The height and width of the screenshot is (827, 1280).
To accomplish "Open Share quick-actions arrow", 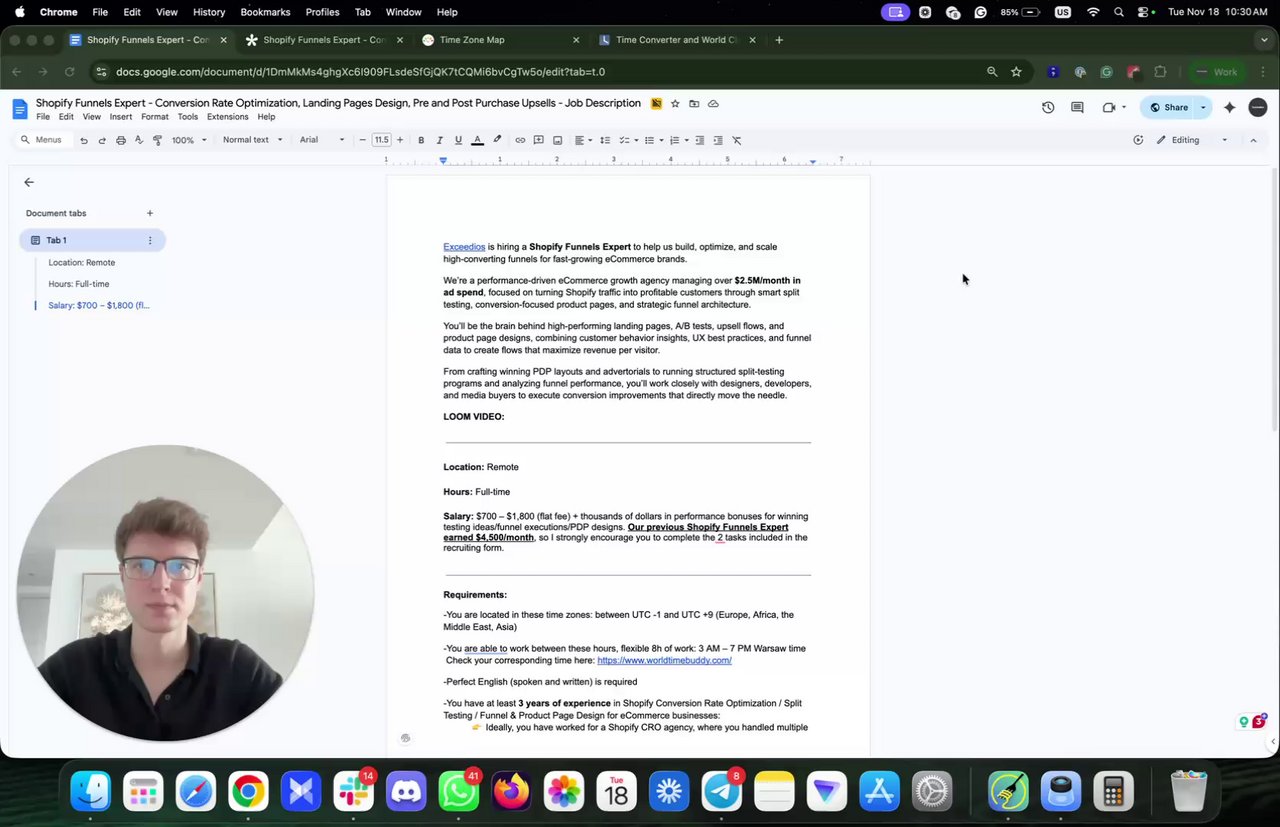I will (x=1203, y=107).
